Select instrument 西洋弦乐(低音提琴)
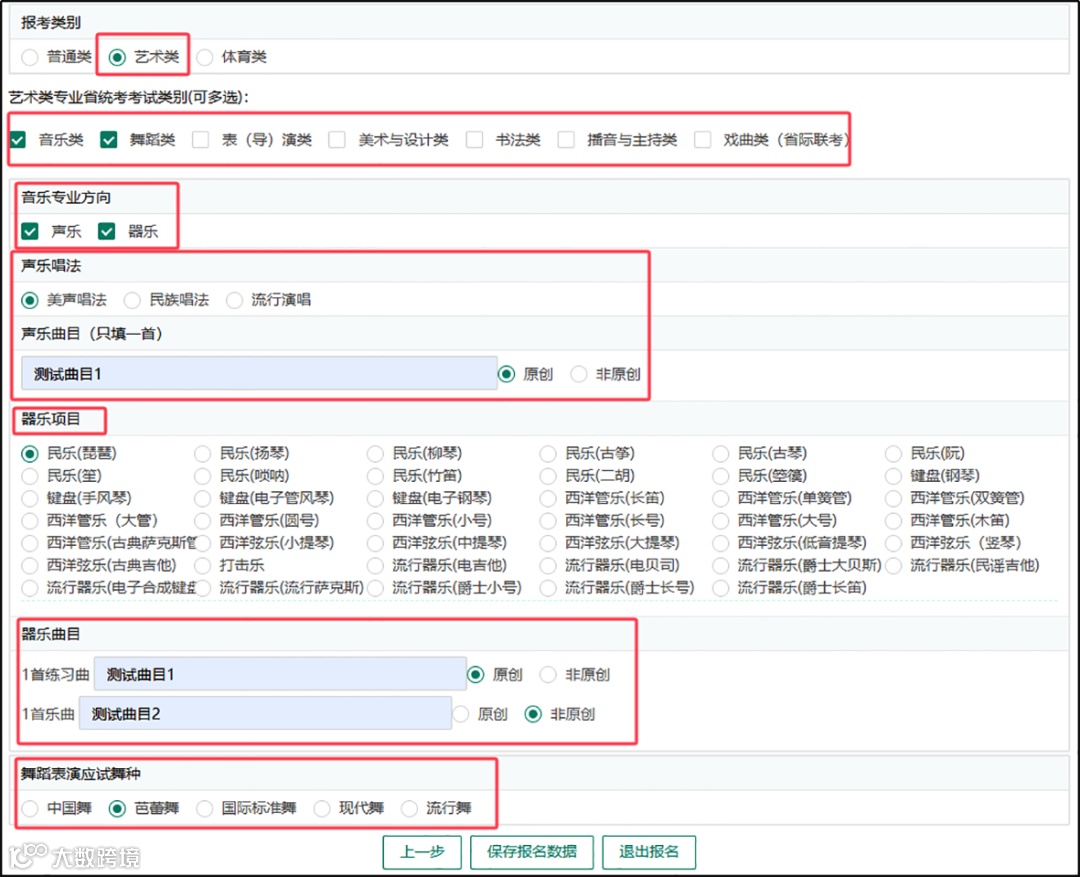 (x=720, y=544)
